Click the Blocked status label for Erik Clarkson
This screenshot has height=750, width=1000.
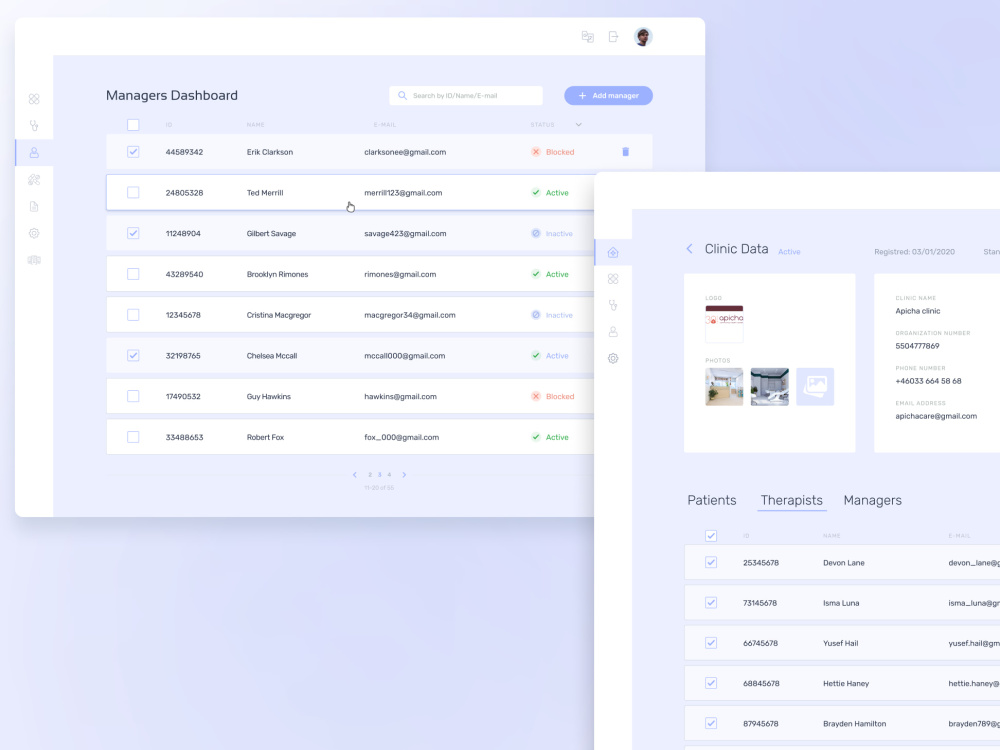(560, 152)
